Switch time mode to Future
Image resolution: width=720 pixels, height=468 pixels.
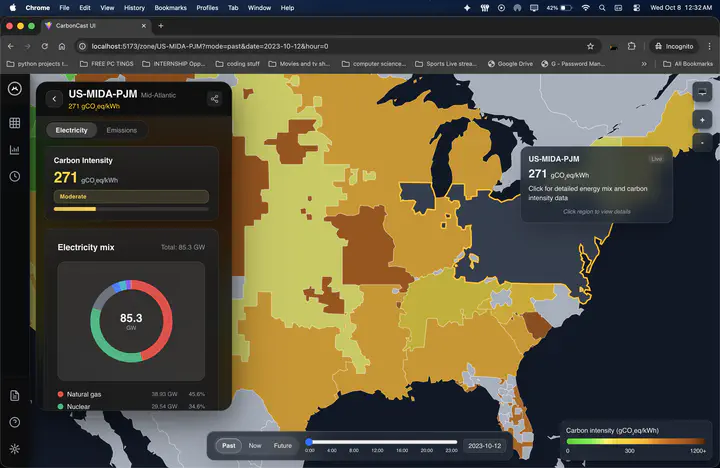pos(283,445)
